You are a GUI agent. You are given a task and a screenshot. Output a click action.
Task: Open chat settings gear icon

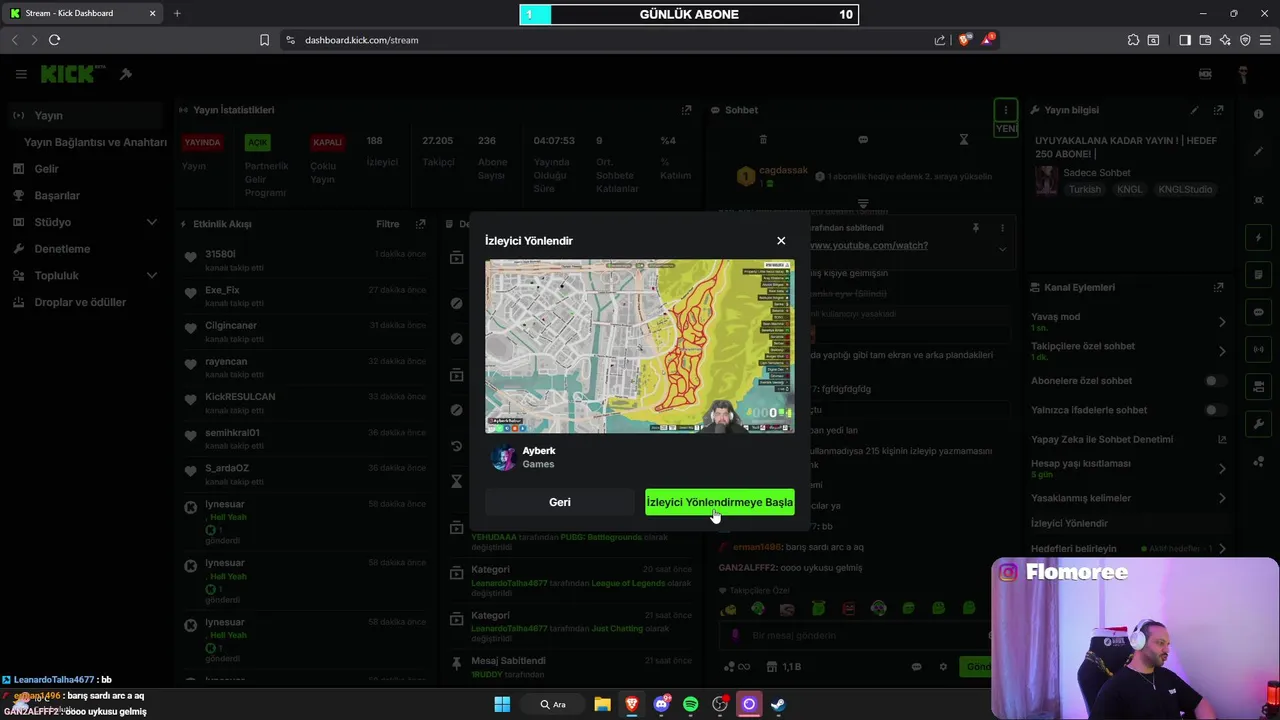tap(942, 667)
